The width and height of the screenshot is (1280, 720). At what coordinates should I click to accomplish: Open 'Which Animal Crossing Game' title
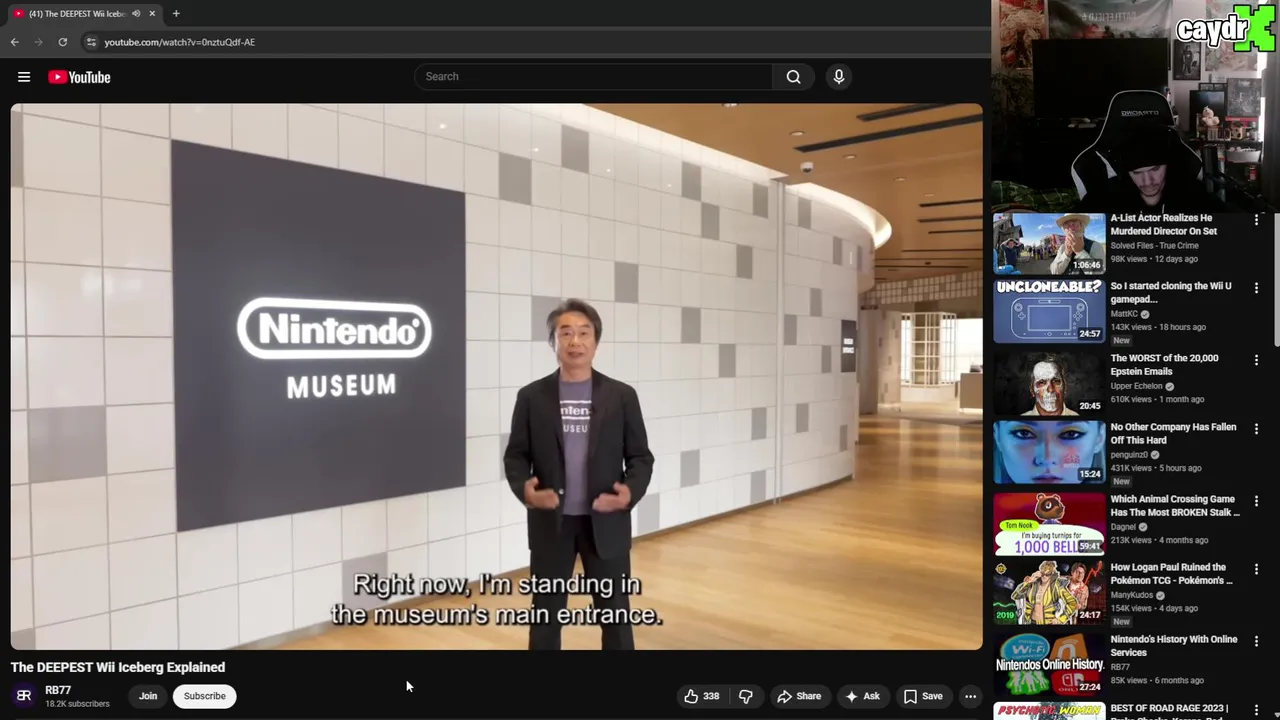[x=1175, y=505]
